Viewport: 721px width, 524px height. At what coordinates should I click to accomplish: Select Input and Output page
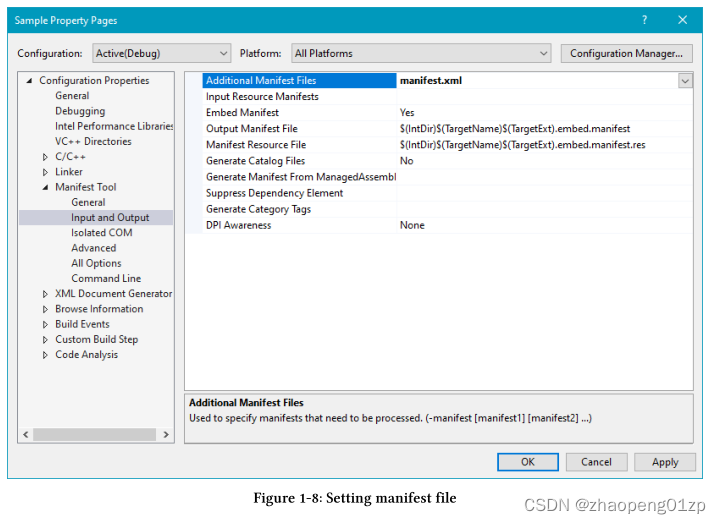pyautogui.click(x=110, y=217)
